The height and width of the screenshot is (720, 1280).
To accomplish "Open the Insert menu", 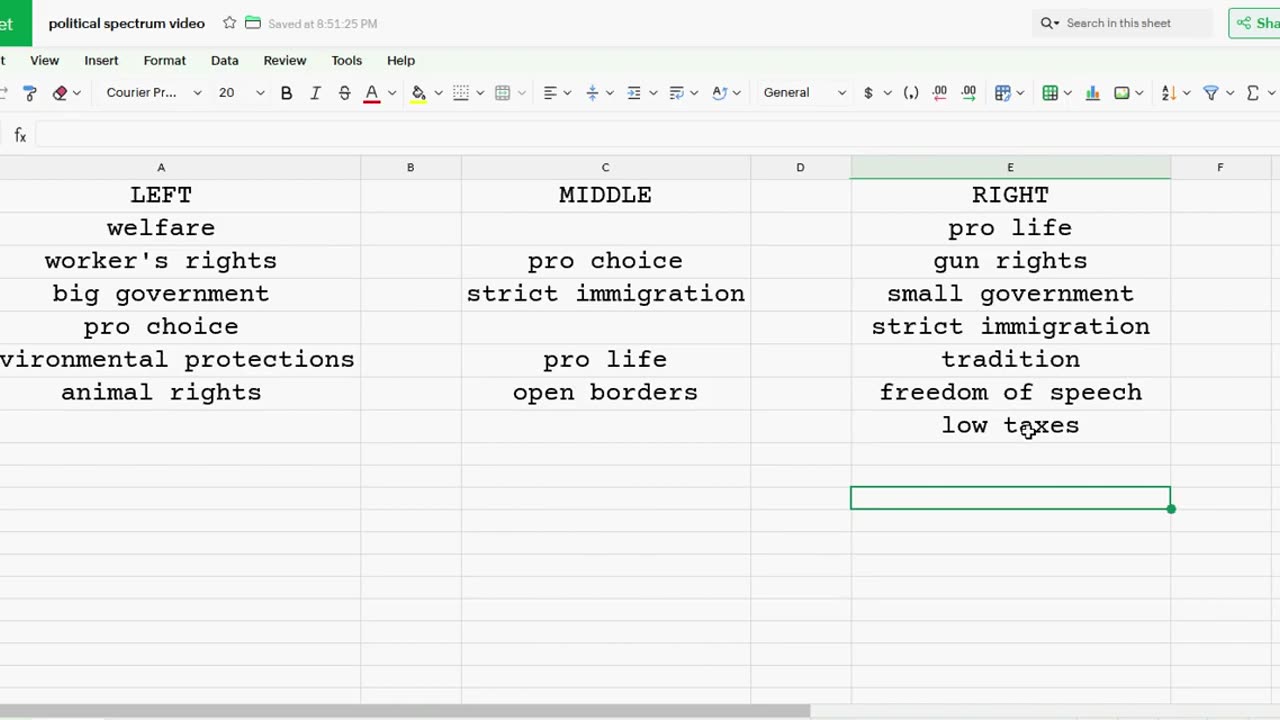I will pyautogui.click(x=101, y=61).
